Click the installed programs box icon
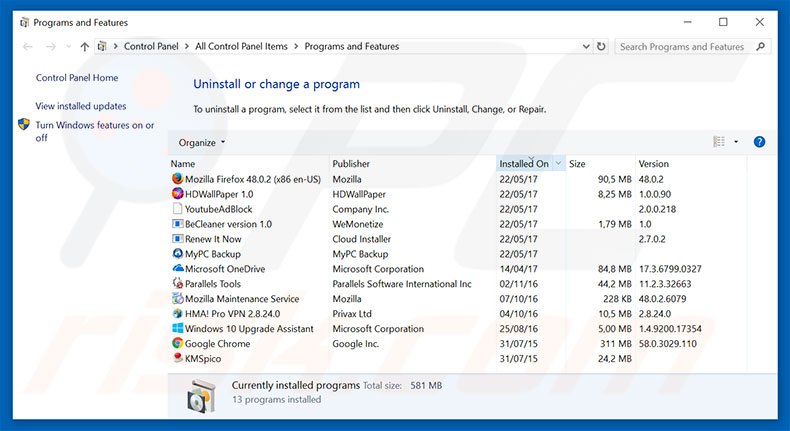This screenshot has width=790, height=431. (201, 396)
